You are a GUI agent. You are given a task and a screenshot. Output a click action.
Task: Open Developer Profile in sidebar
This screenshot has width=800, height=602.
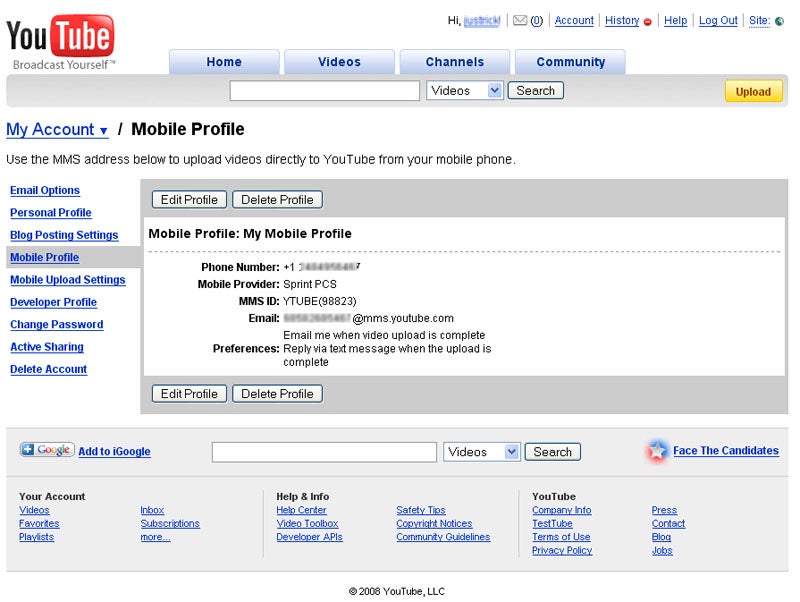(54, 303)
